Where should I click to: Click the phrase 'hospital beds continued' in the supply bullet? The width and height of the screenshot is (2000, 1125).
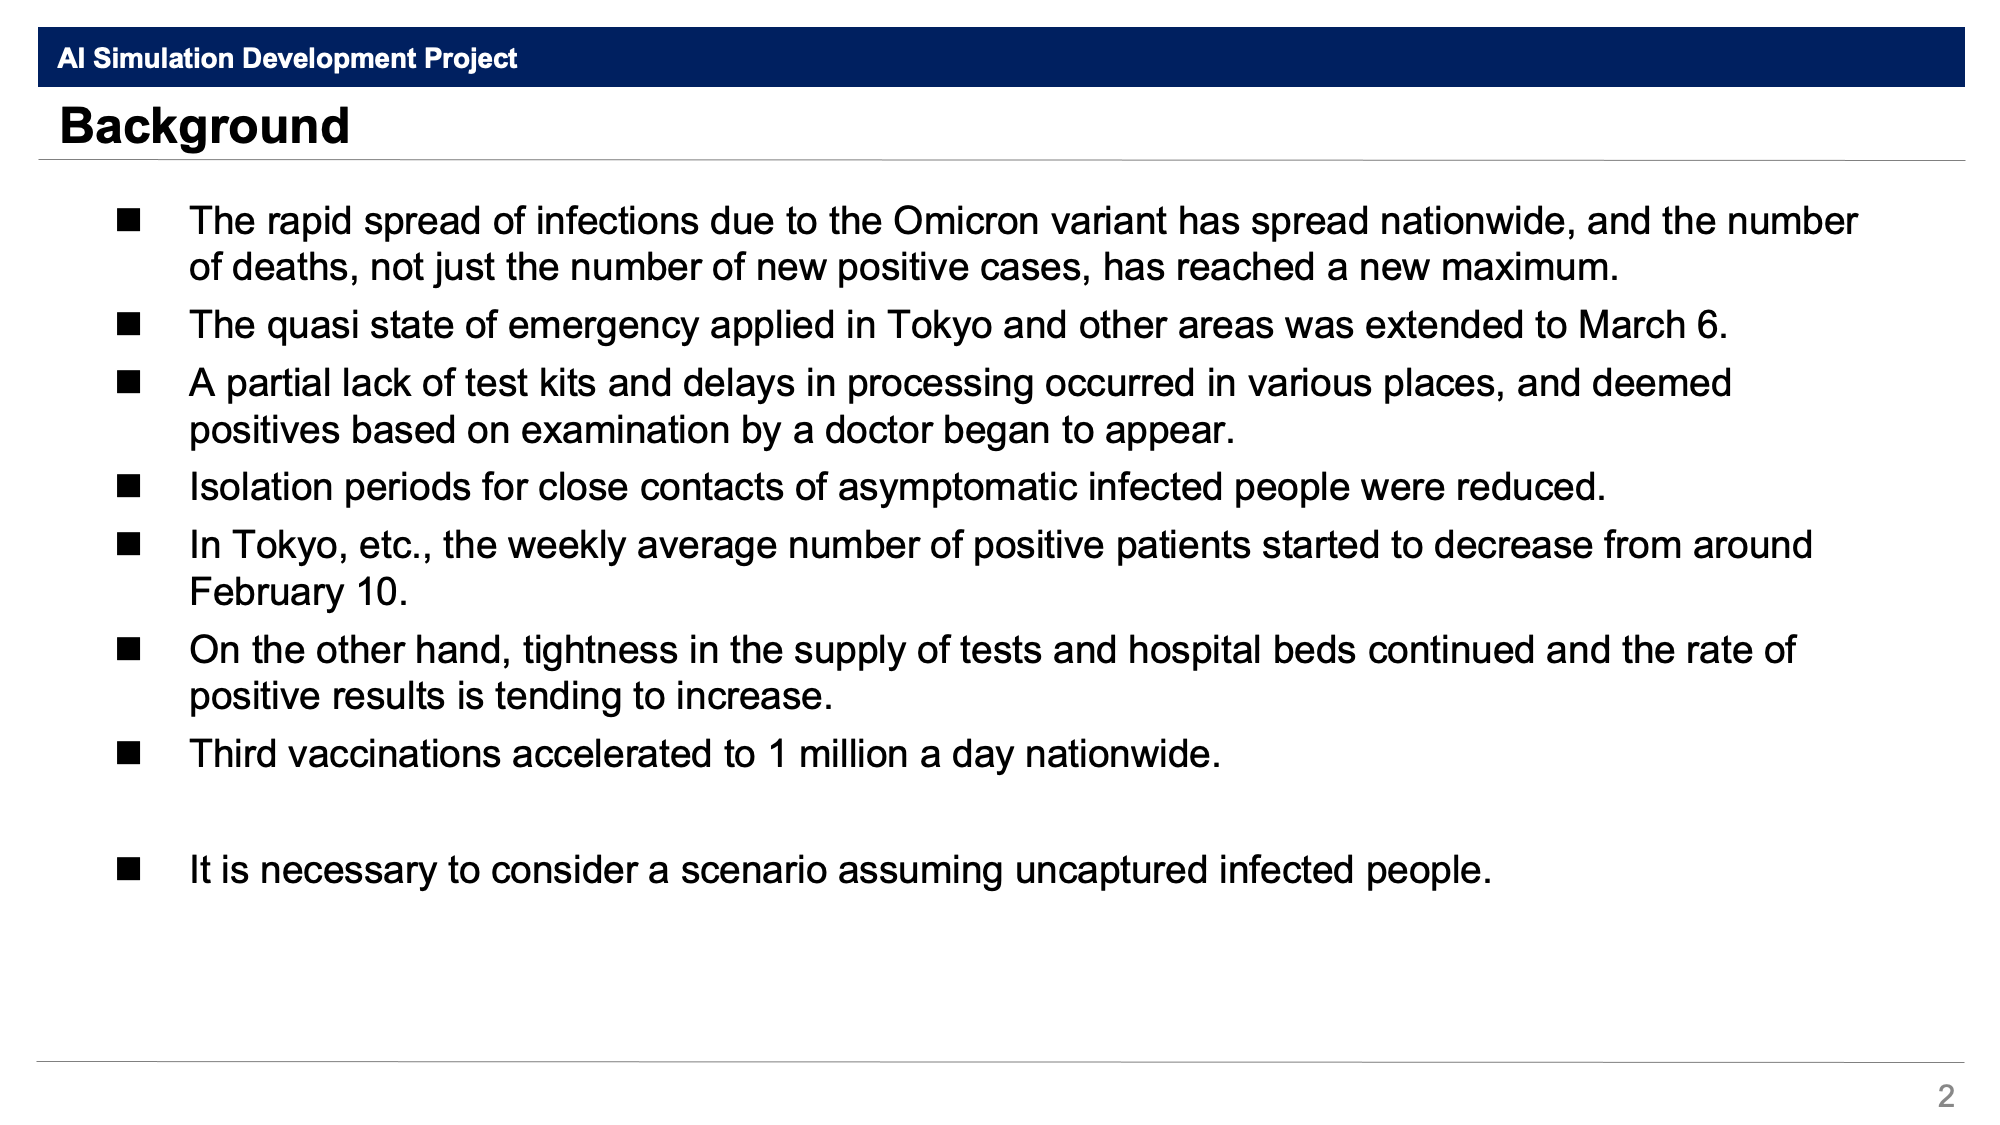[1332, 650]
